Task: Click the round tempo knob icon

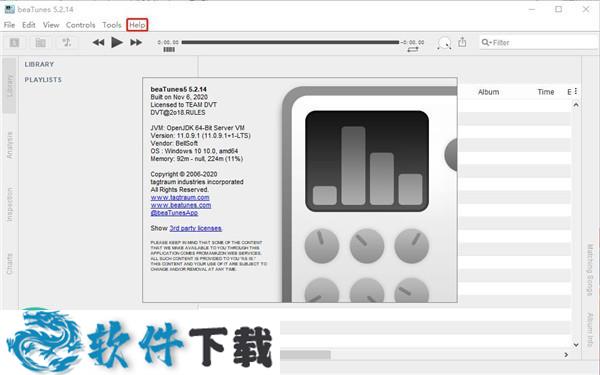Action: point(444,43)
